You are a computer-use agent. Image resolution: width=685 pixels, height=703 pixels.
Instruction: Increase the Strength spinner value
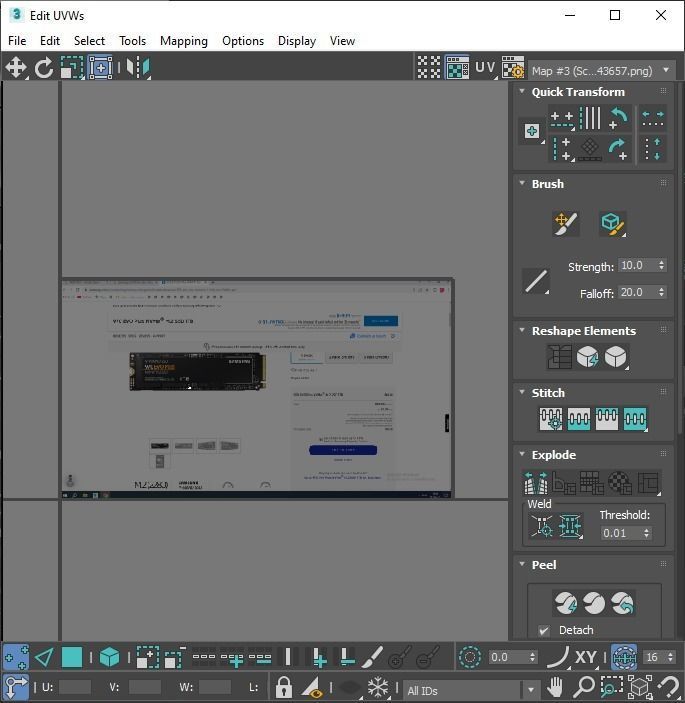tap(662, 262)
